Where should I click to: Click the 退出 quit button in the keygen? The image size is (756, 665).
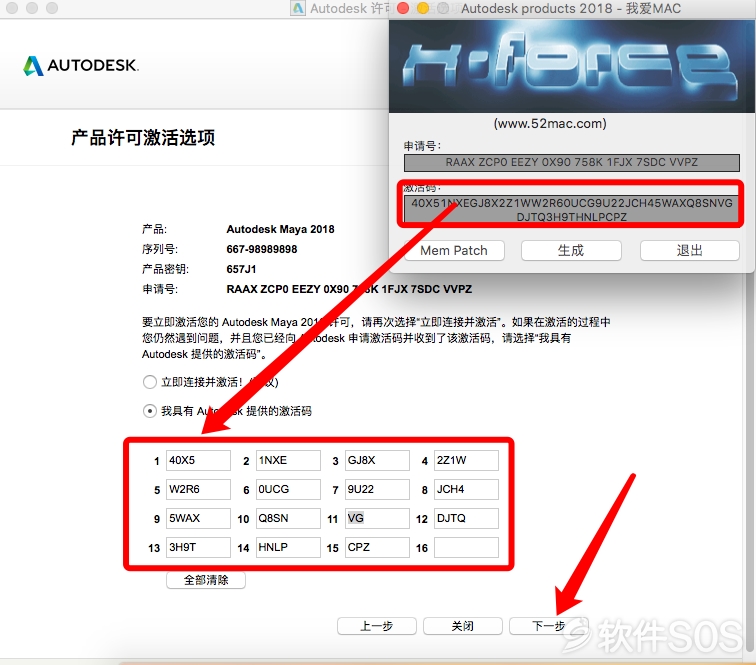[x=690, y=250]
